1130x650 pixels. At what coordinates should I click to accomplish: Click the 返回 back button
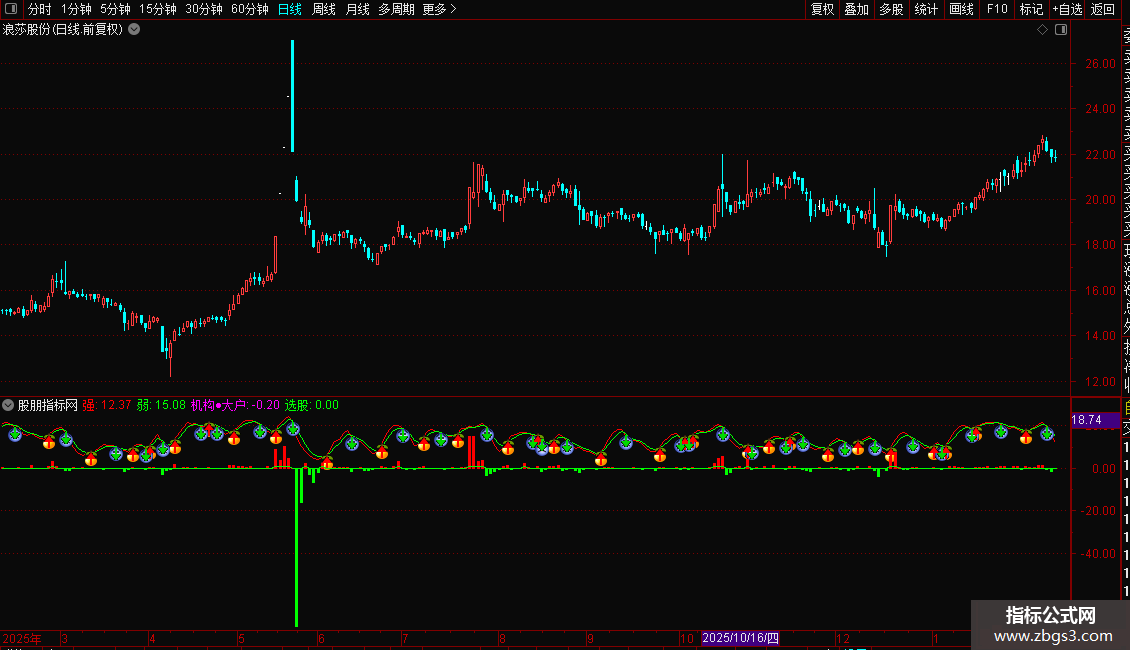[x=1103, y=9]
